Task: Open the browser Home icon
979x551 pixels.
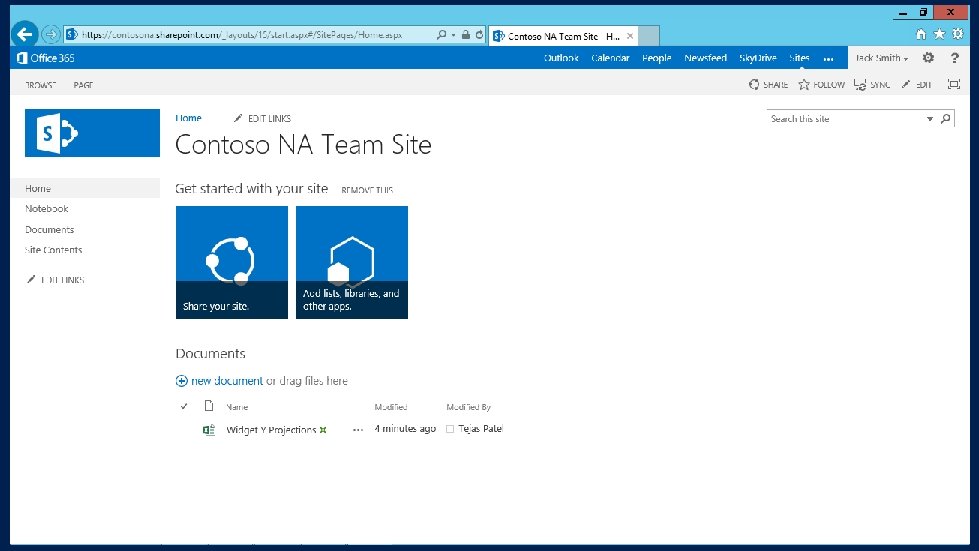Action: coord(921,34)
